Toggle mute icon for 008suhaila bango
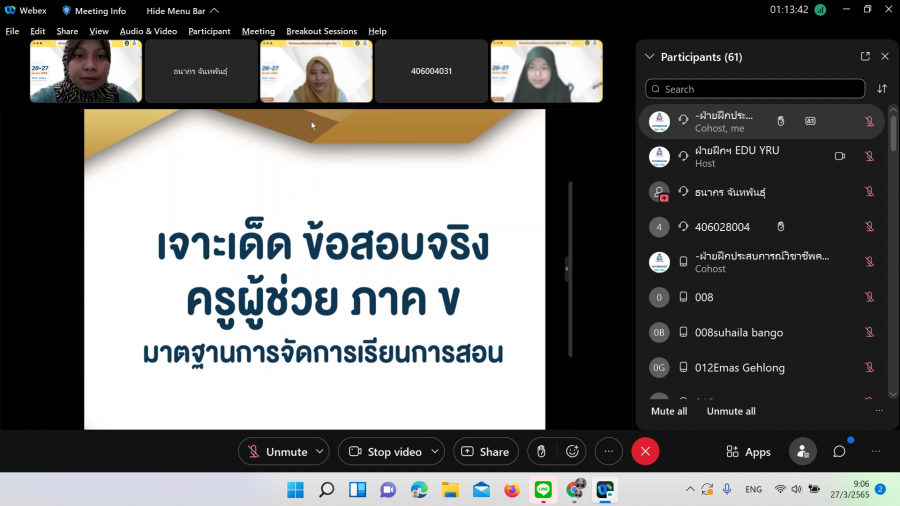900x506 pixels. pos(869,332)
